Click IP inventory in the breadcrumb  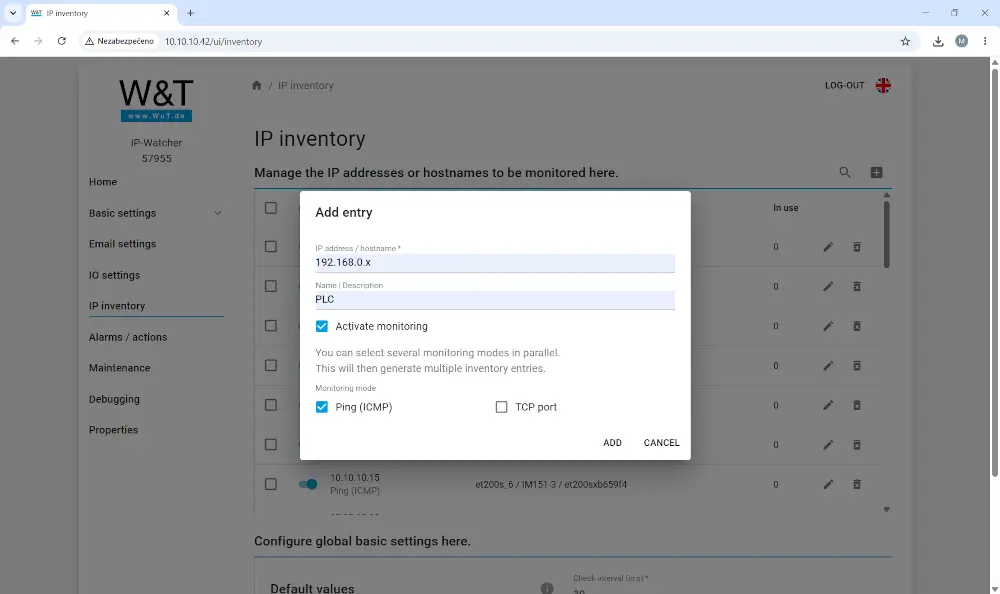click(x=305, y=85)
